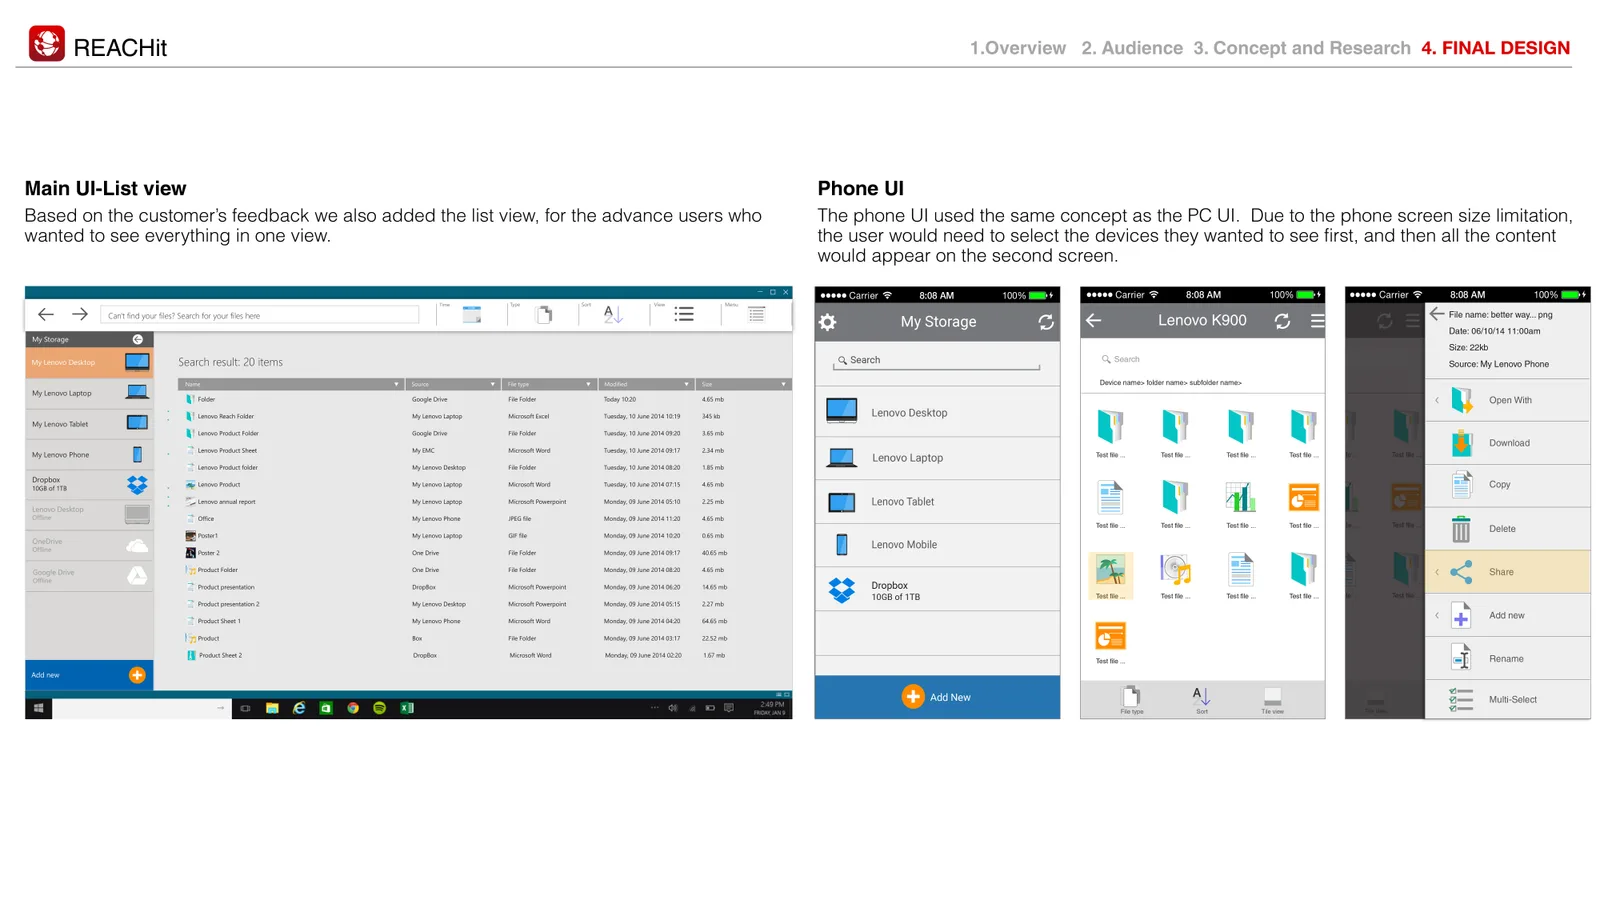Click Search field on Lenovo K900 phone screen
The height and width of the screenshot is (900, 1600).
[1202, 359]
